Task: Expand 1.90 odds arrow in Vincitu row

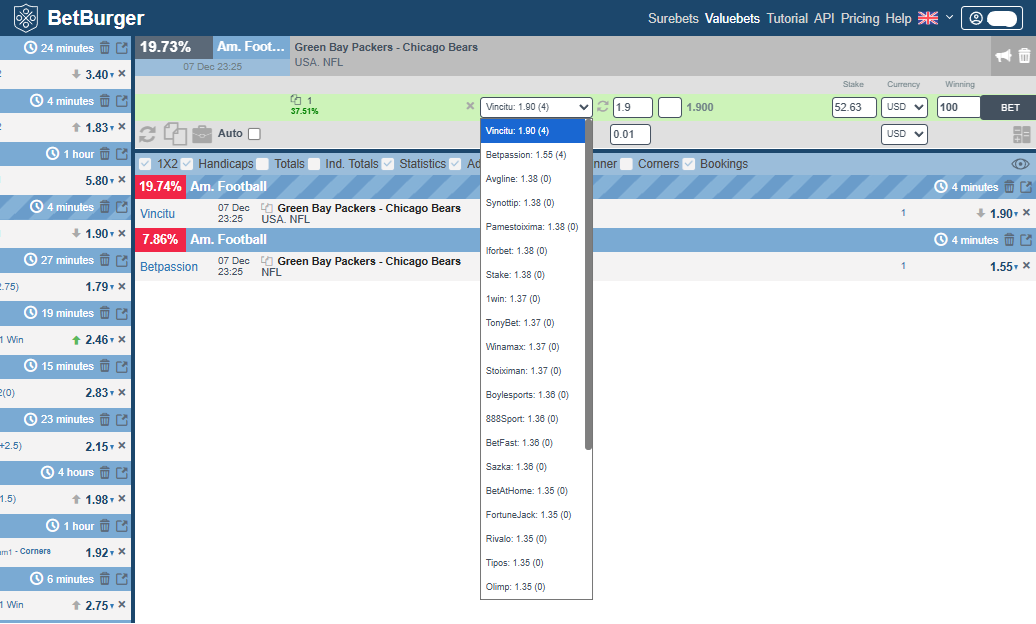Action: tap(1017, 214)
